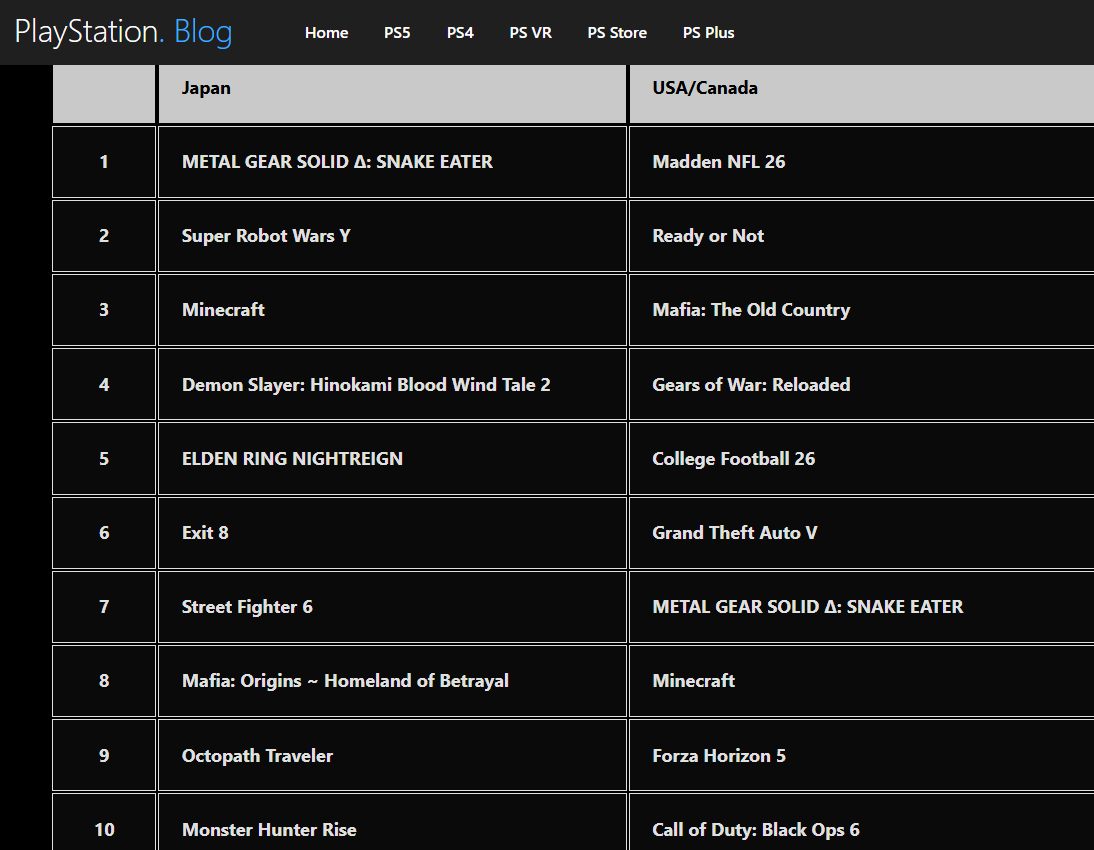The height and width of the screenshot is (850, 1094).
Task: Select Japan rank 1 METAL GEAR SOLID Δ: SNAKE EATER
Action: coord(392,162)
